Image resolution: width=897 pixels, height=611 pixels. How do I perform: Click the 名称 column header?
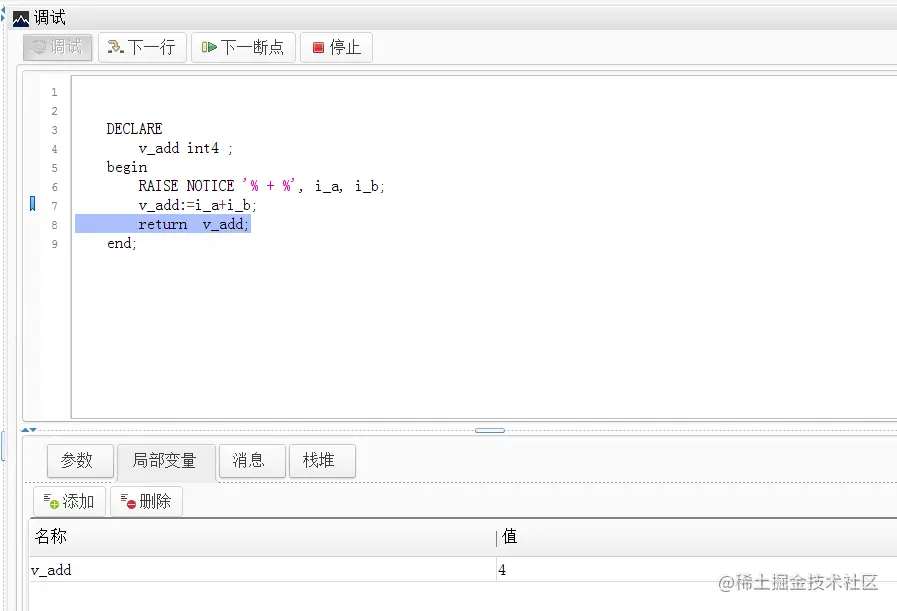263,537
